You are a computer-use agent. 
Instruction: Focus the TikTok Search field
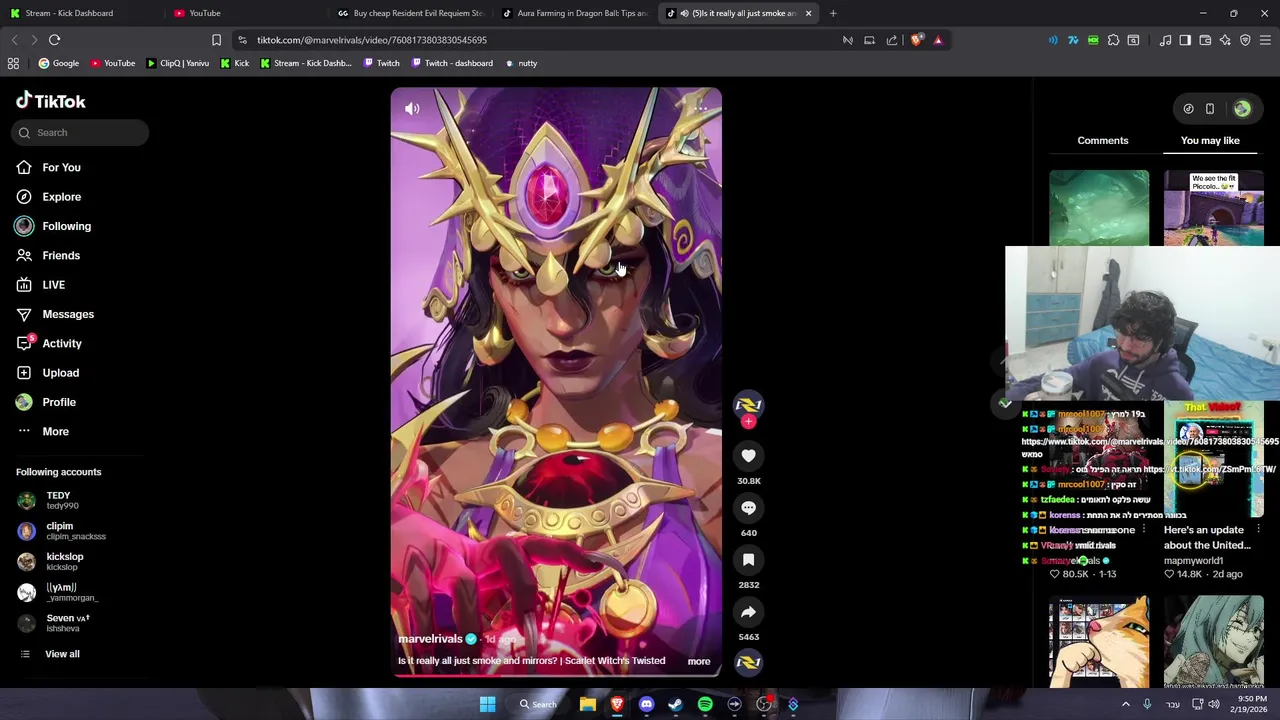(x=81, y=132)
